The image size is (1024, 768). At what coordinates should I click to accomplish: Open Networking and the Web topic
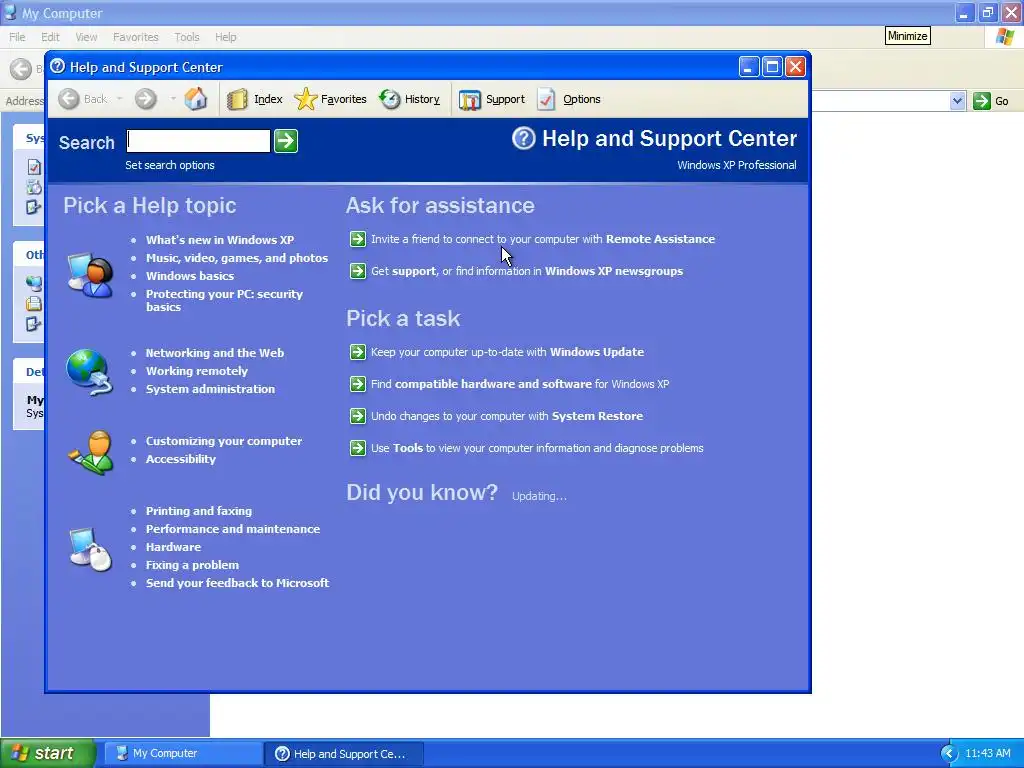(x=215, y=353)
